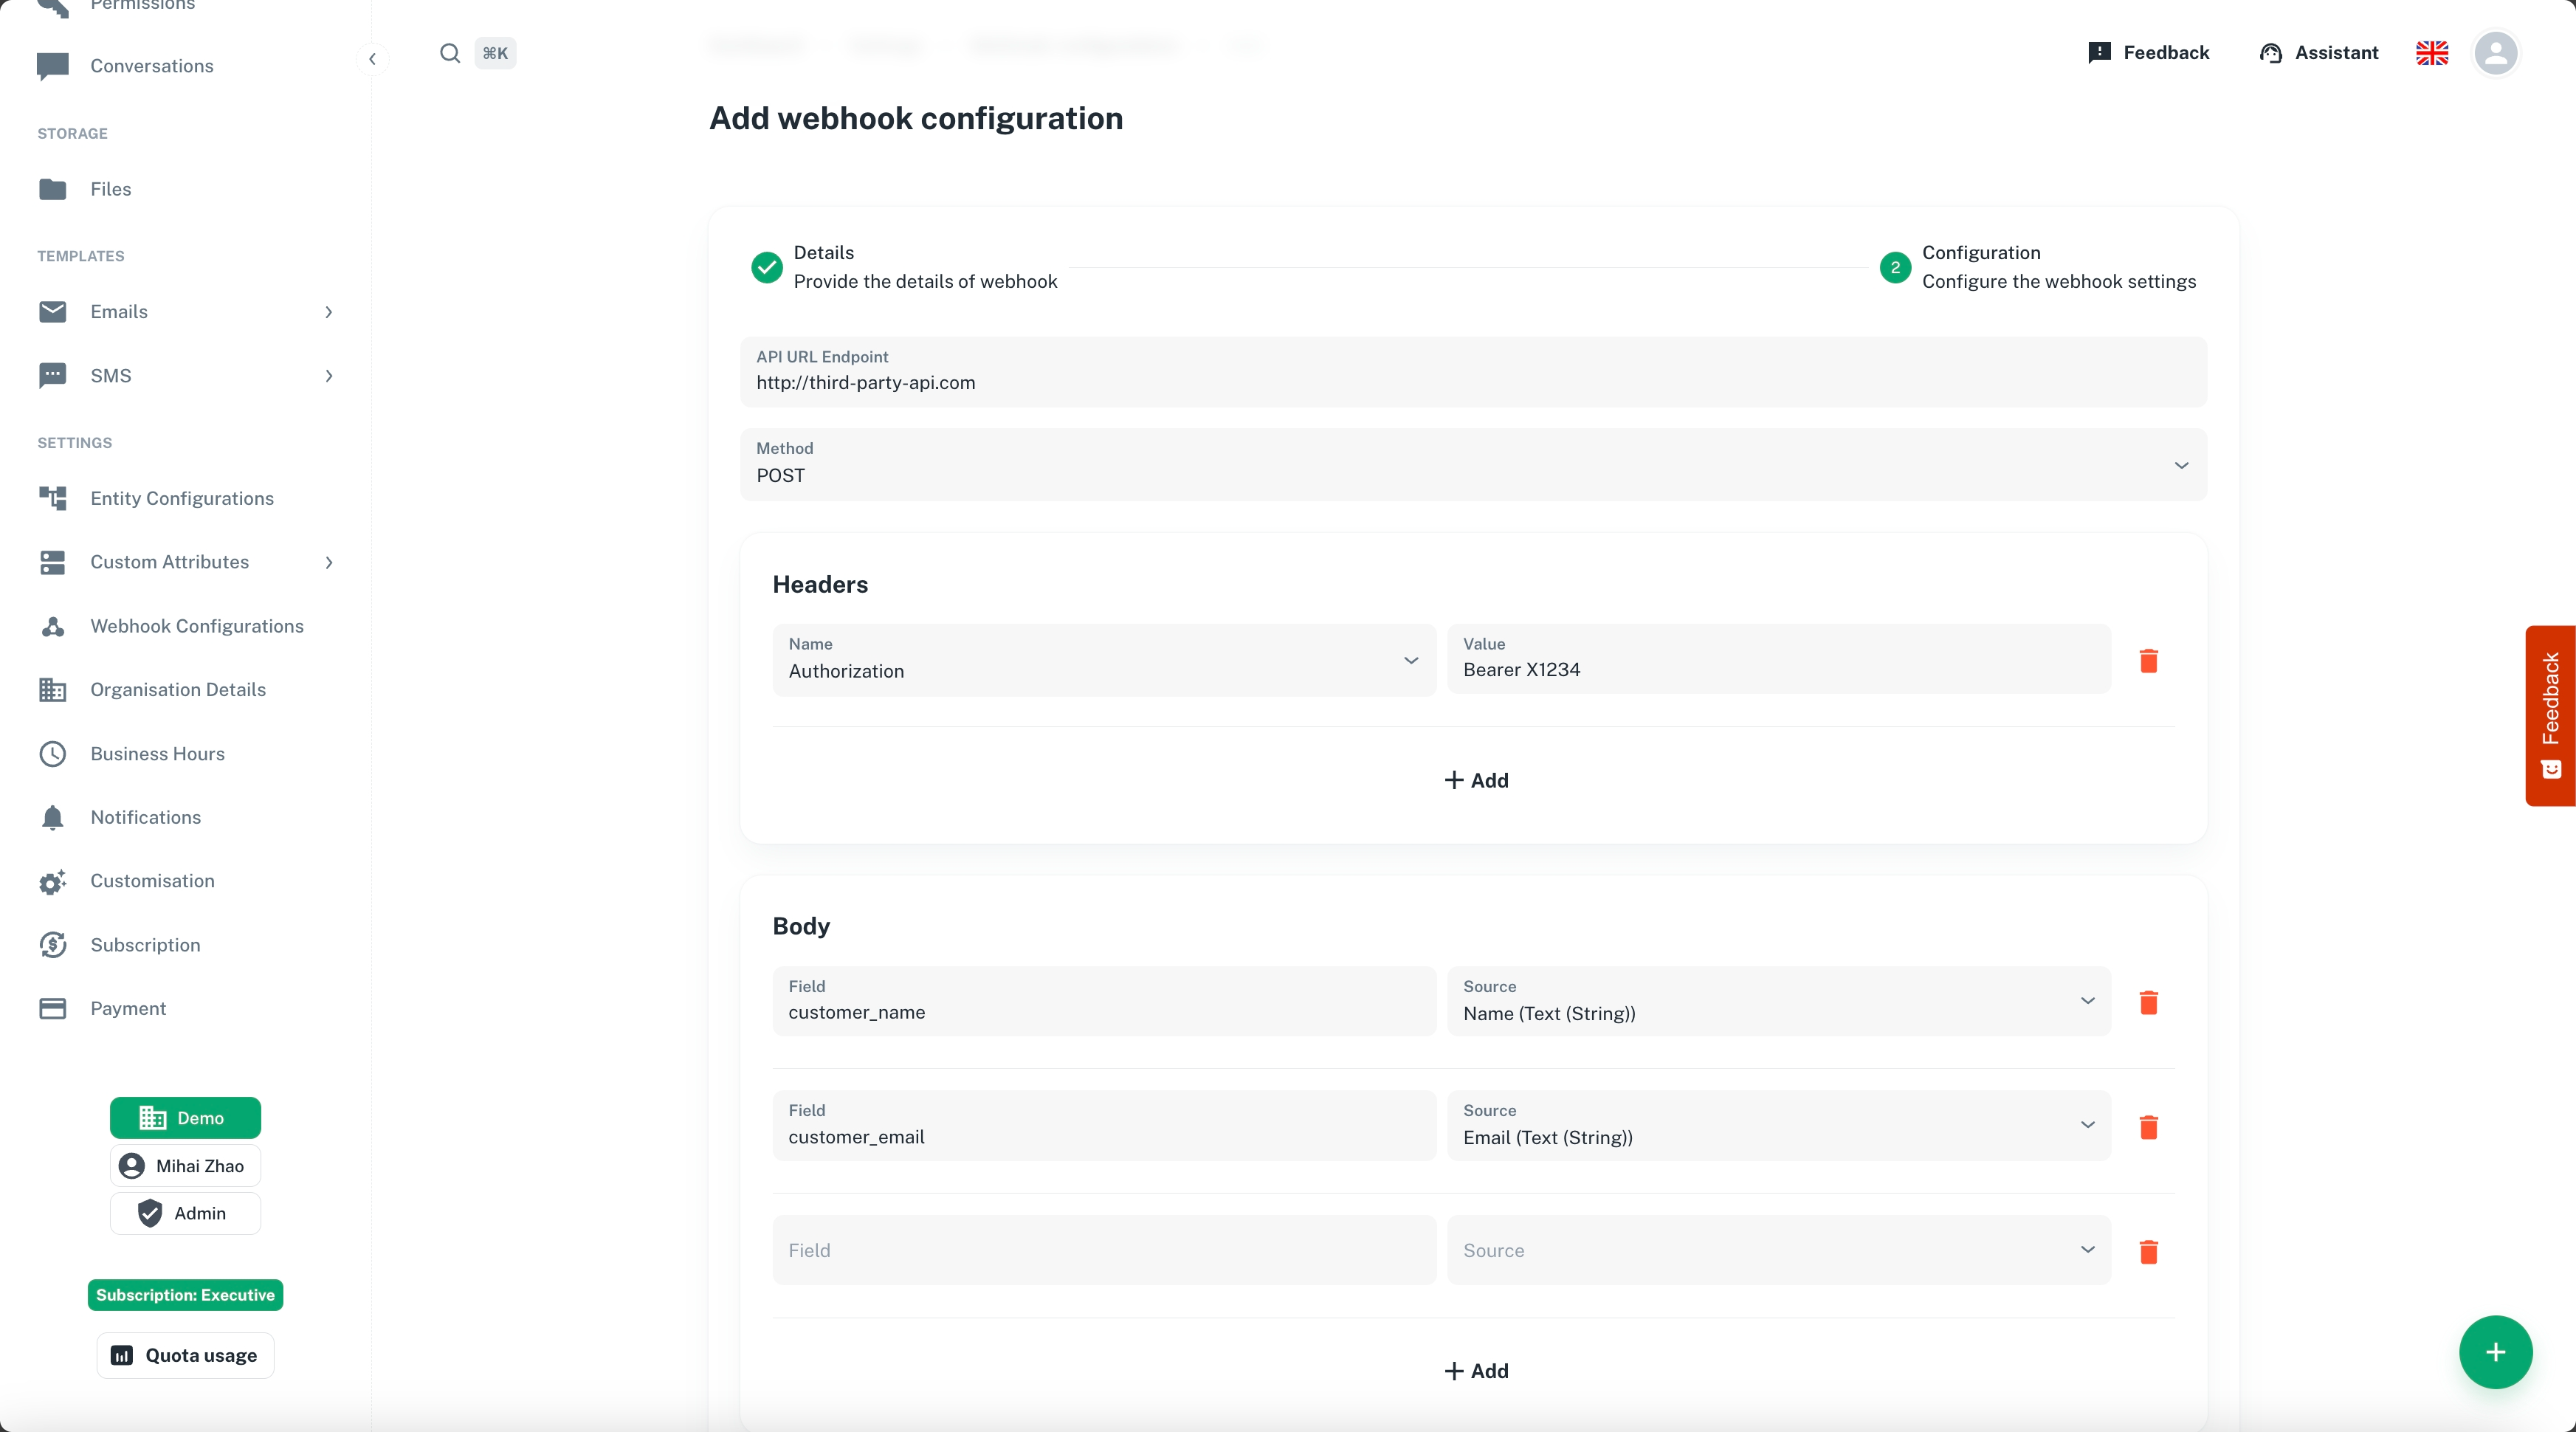Open language selector UK flag
This screenshot has height=1432, width=2576.
click(x=2432, y=53)
